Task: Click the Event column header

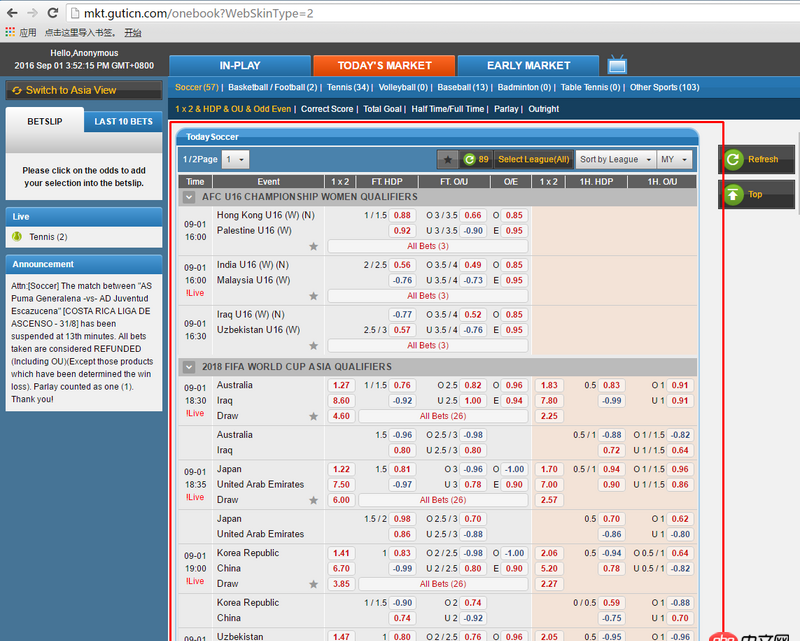Action: coord(268,182)
